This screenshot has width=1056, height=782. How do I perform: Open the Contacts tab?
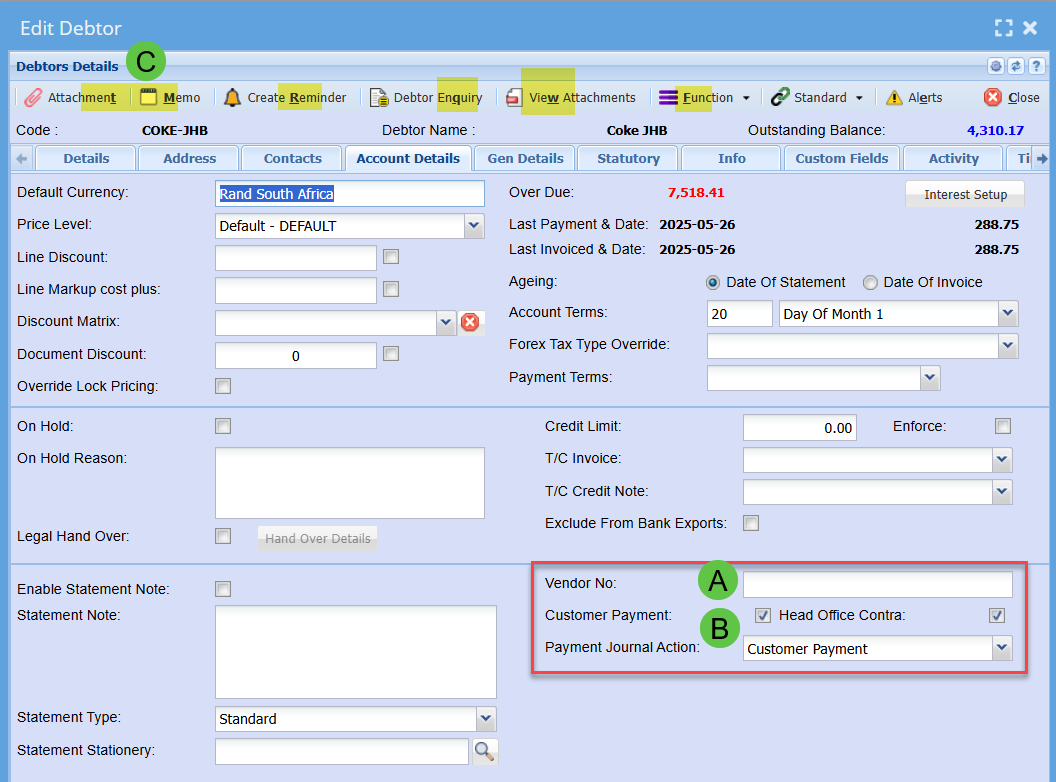pos(292,158)
